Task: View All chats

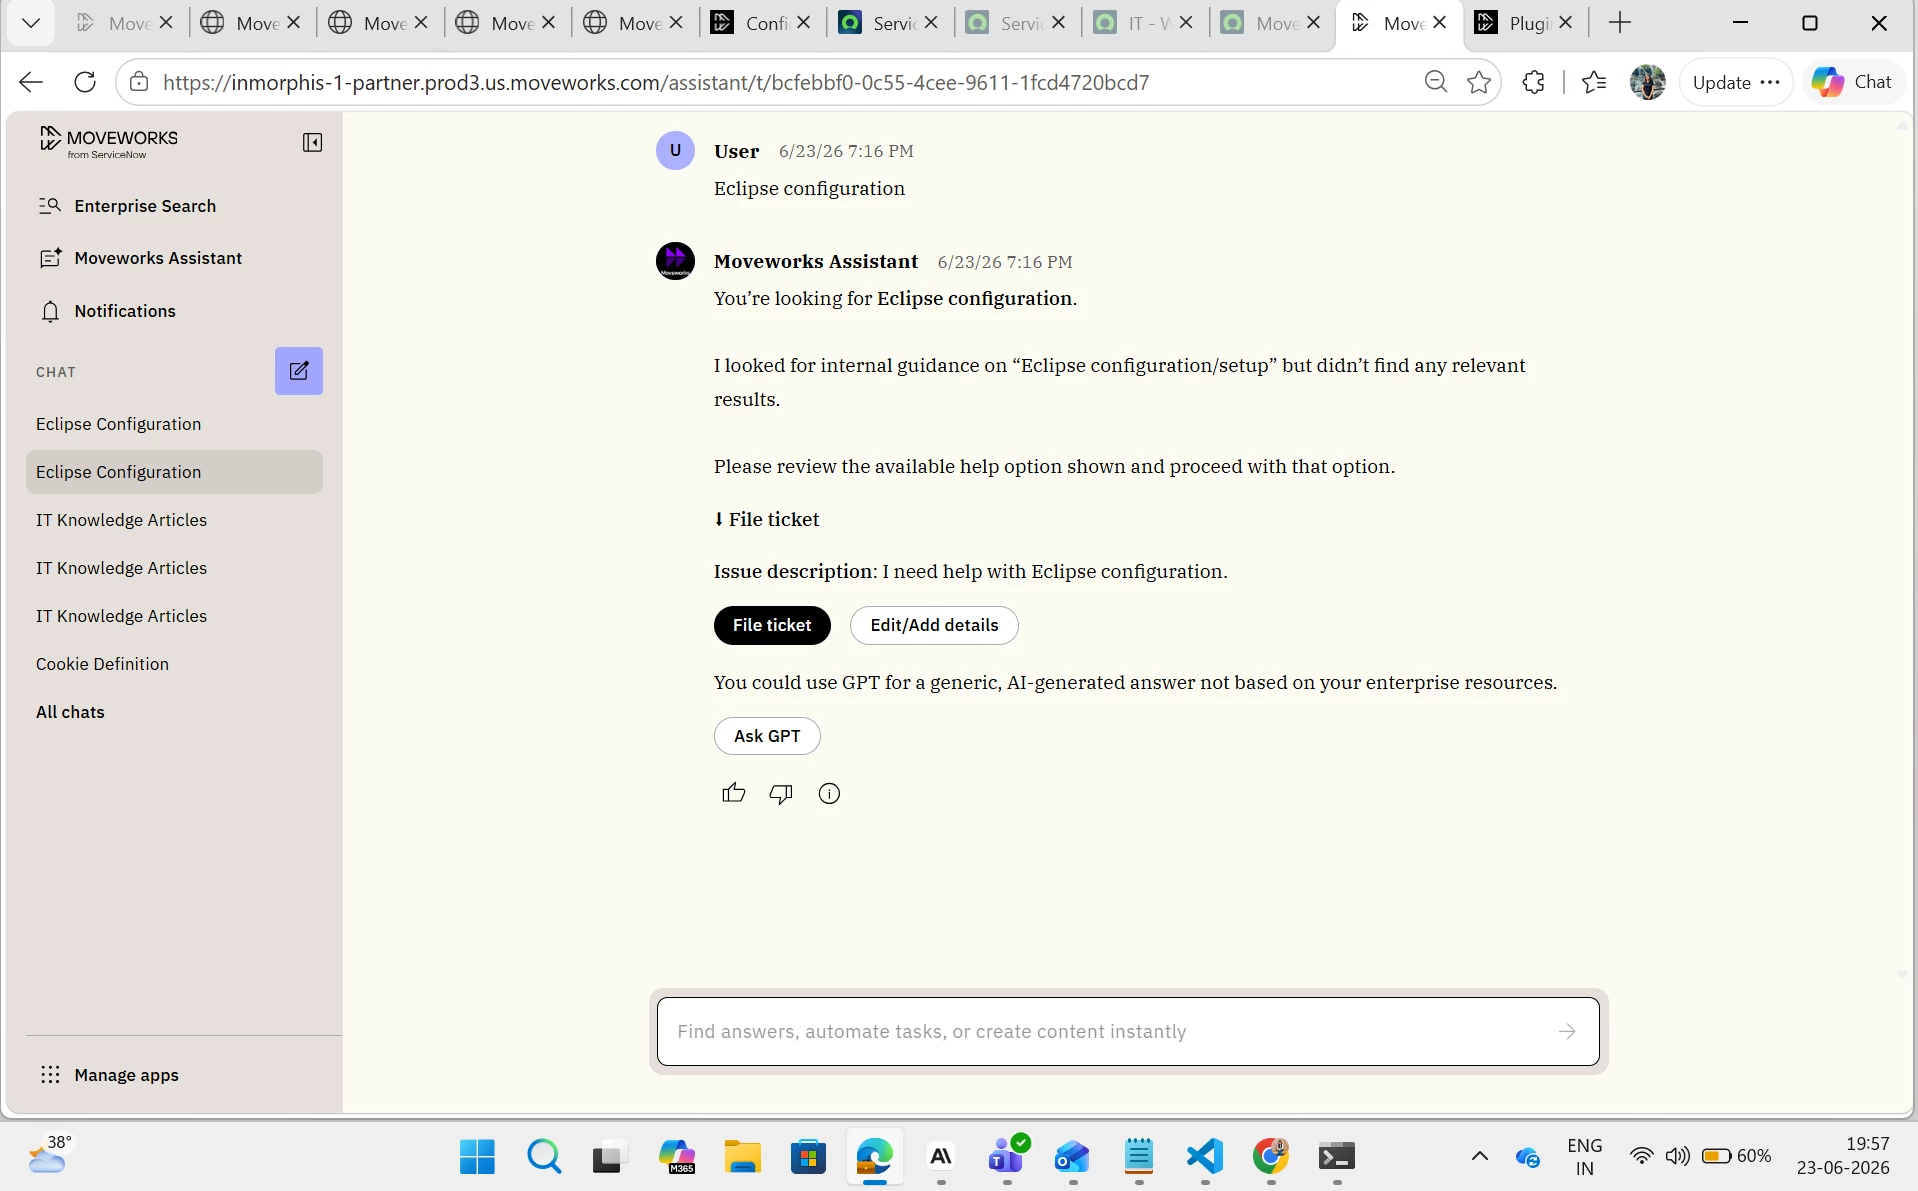Action: point(70,712)
